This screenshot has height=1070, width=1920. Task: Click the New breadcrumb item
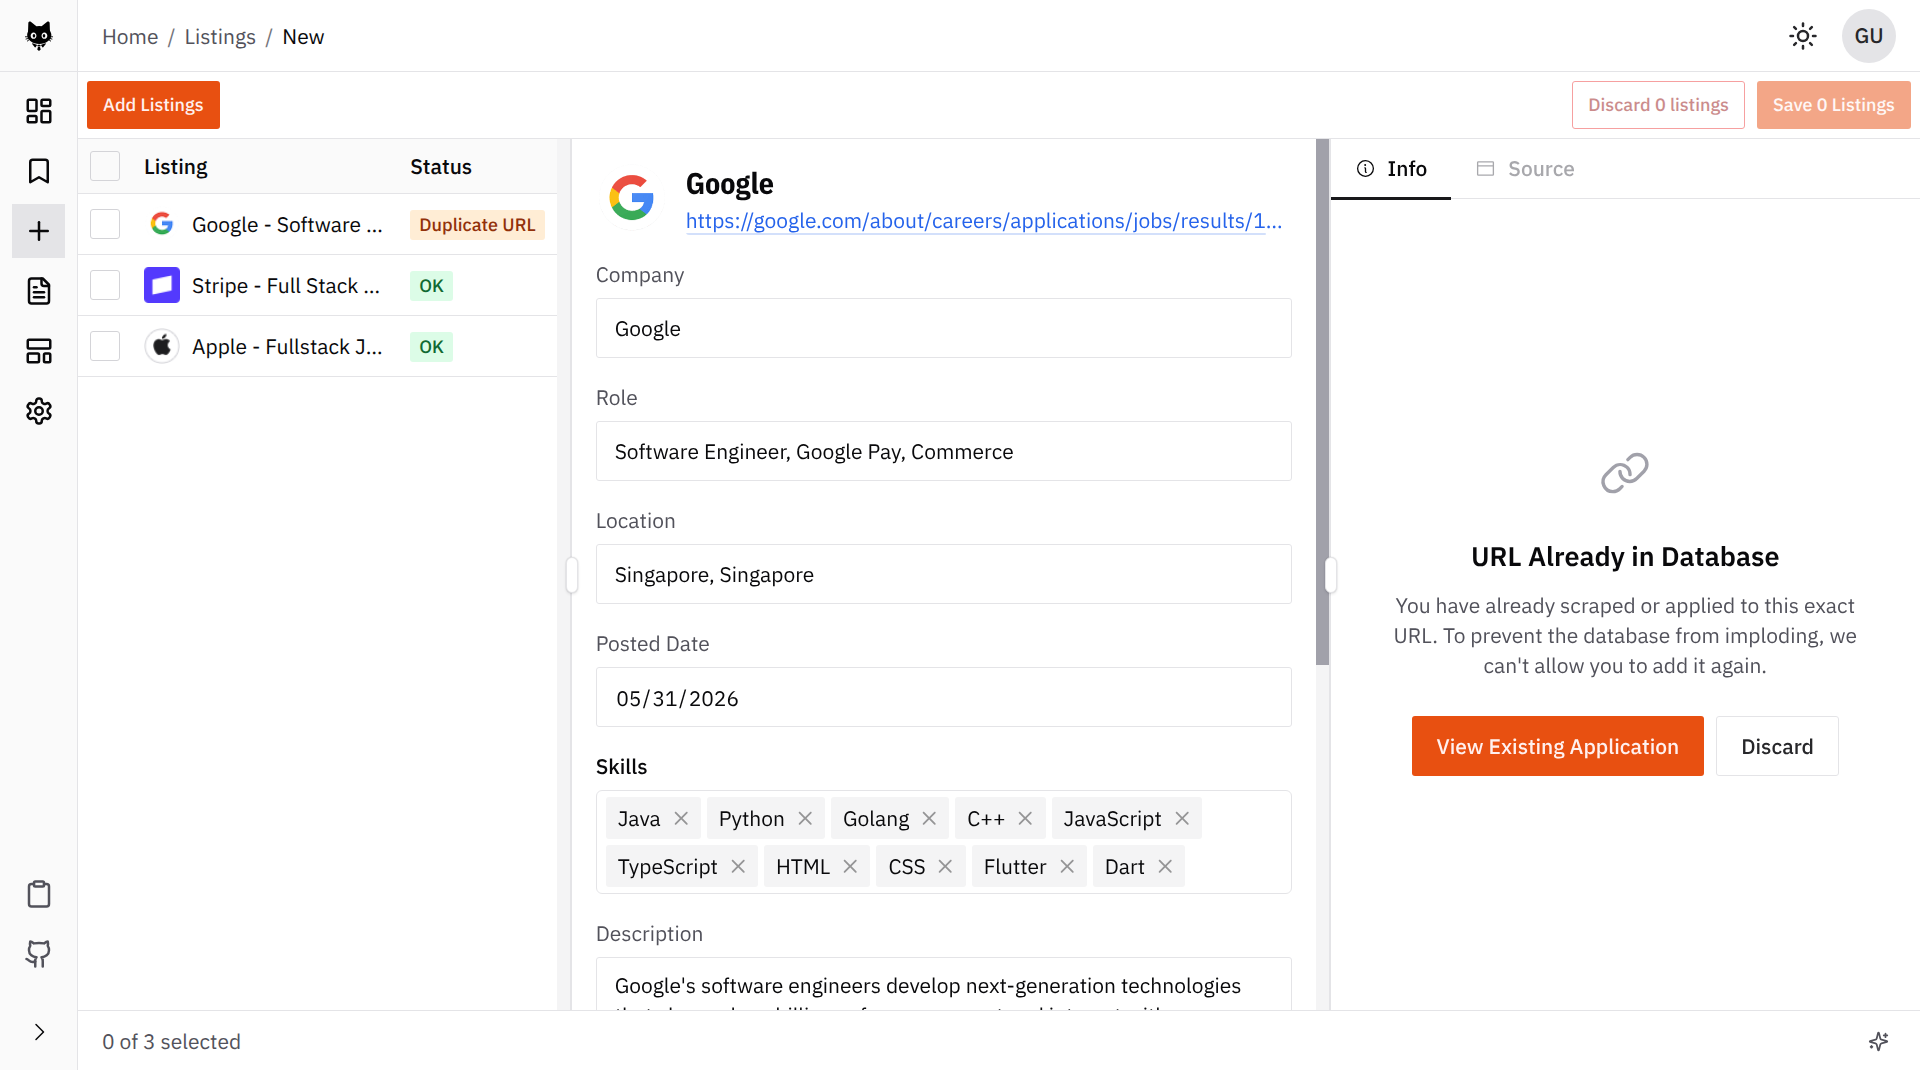[303, 37]
